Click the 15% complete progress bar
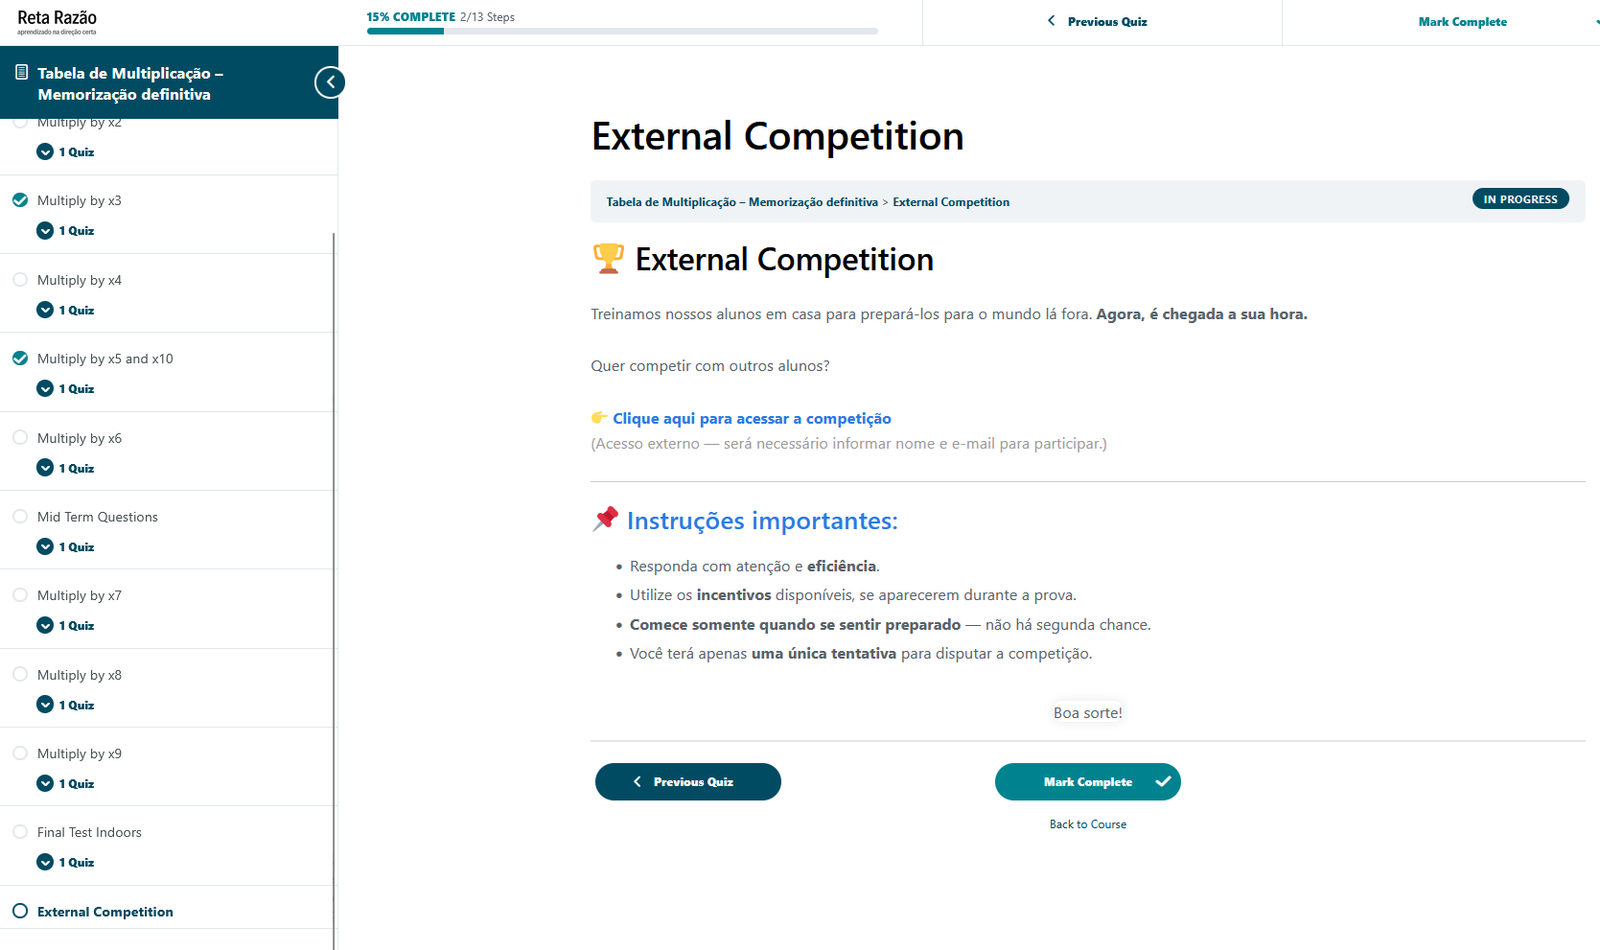1600x950 pixels. (622, 31)
